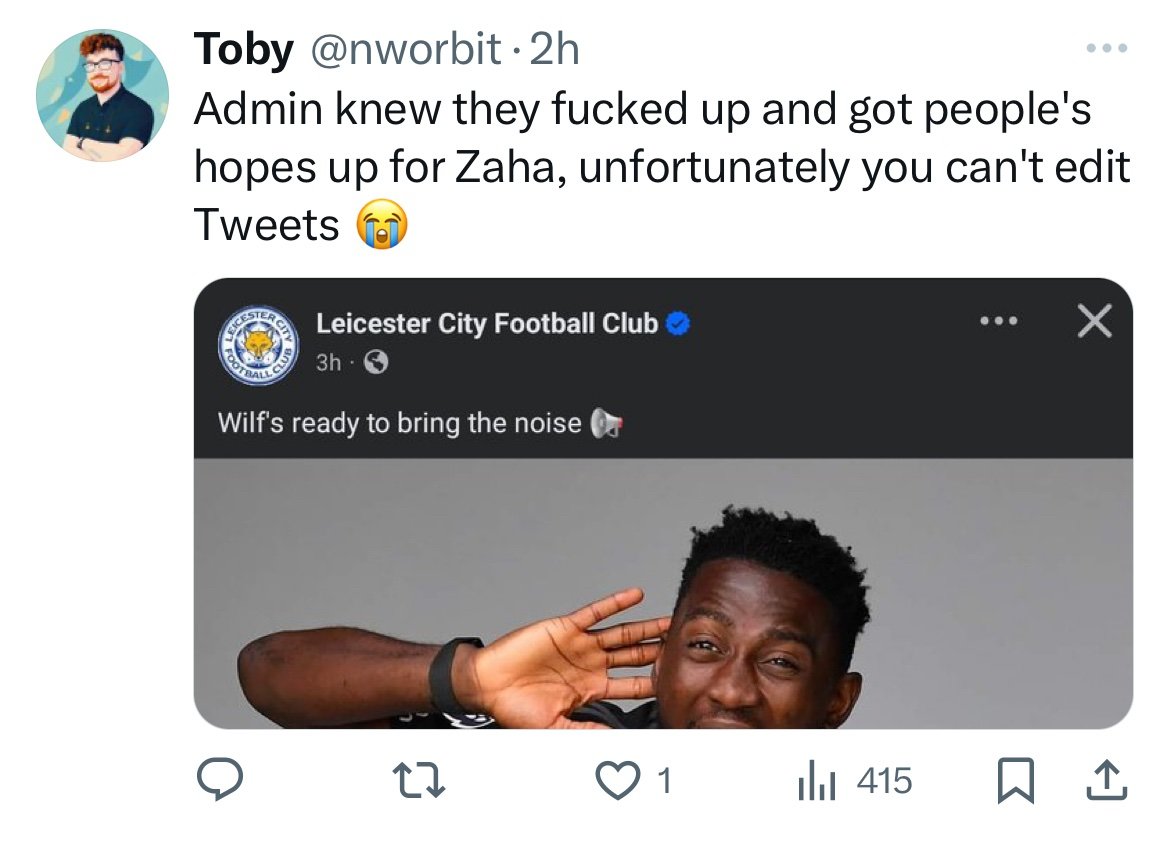1170x844 pixels.
Task: Open the reply speech bubble icon
Action: 219,780
